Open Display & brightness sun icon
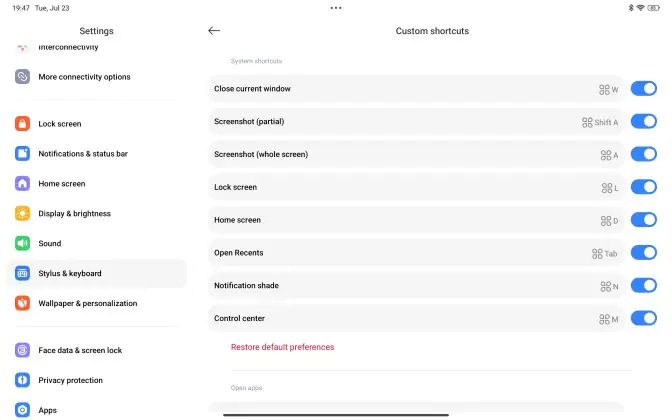Image resolution: width=672 pixels, height=420 pixels. pyautogui.click(x=22, y=213)
